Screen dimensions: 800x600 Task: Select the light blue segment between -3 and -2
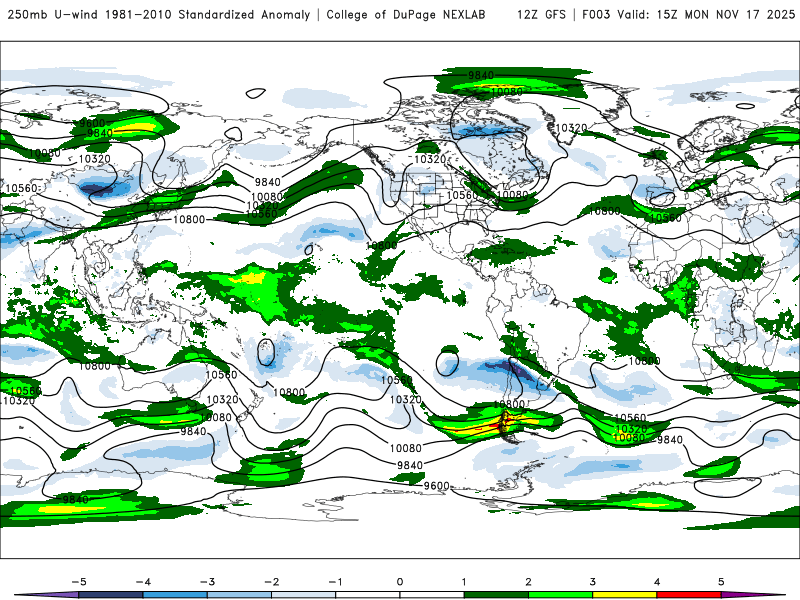pos(239,595)
